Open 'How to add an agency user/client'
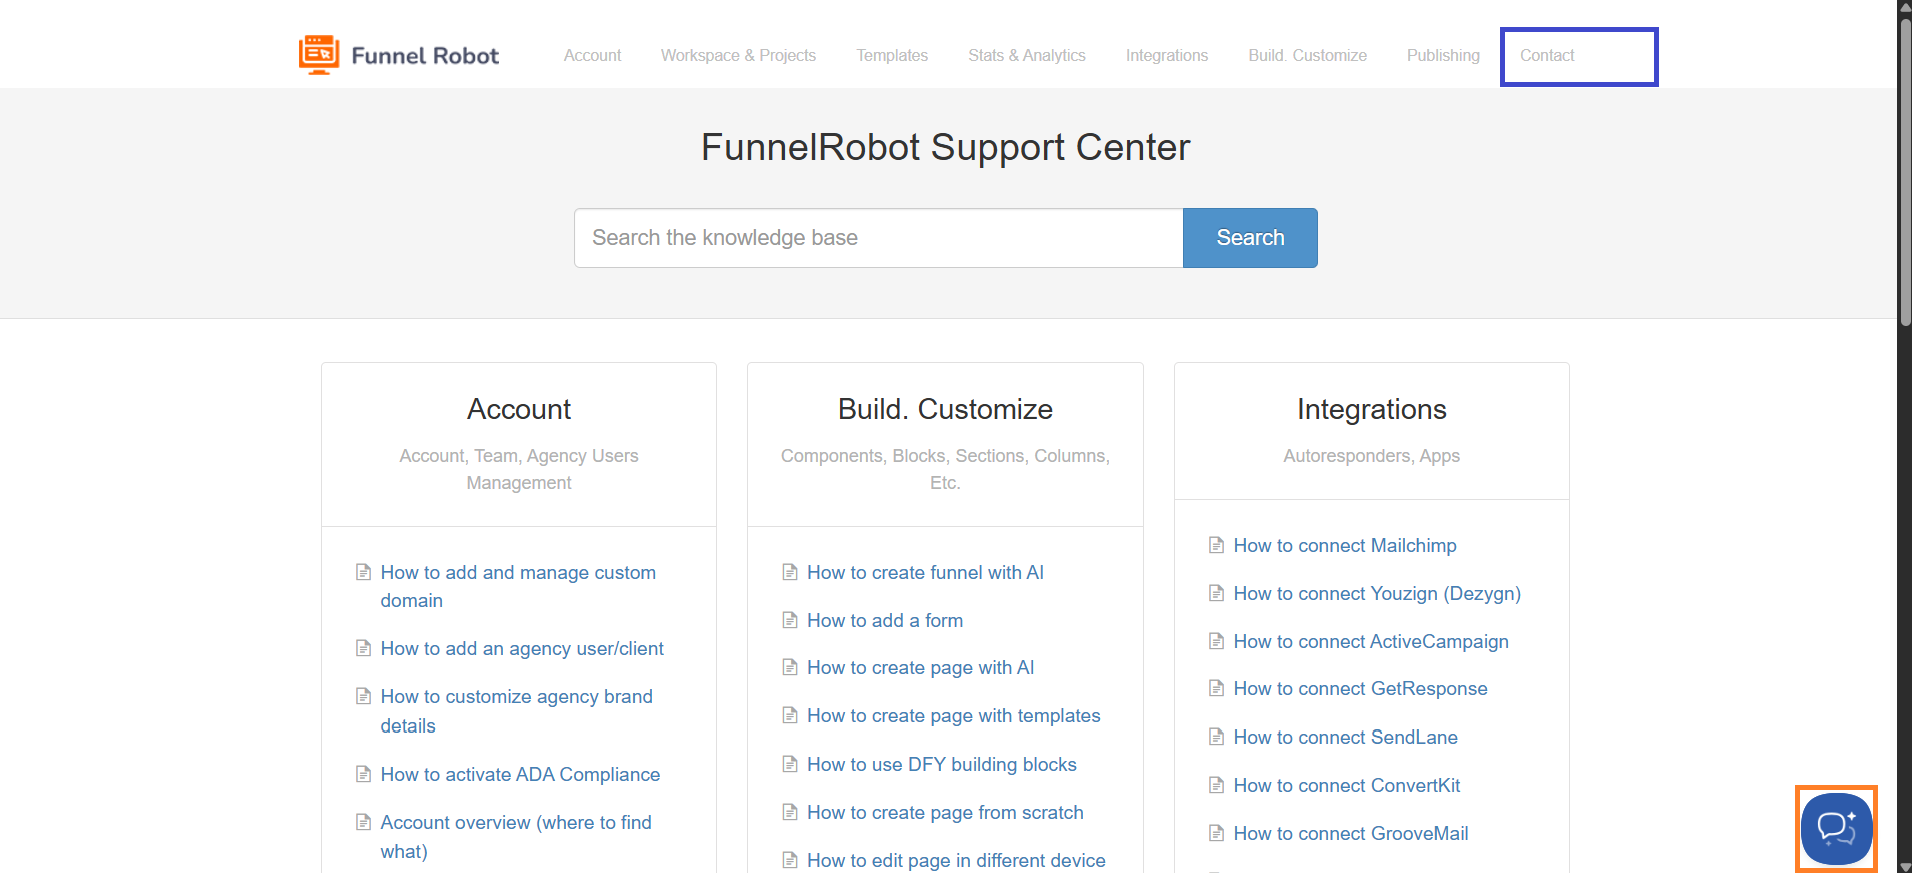This screenshot has width=1912, height=873. click(522, 648)
